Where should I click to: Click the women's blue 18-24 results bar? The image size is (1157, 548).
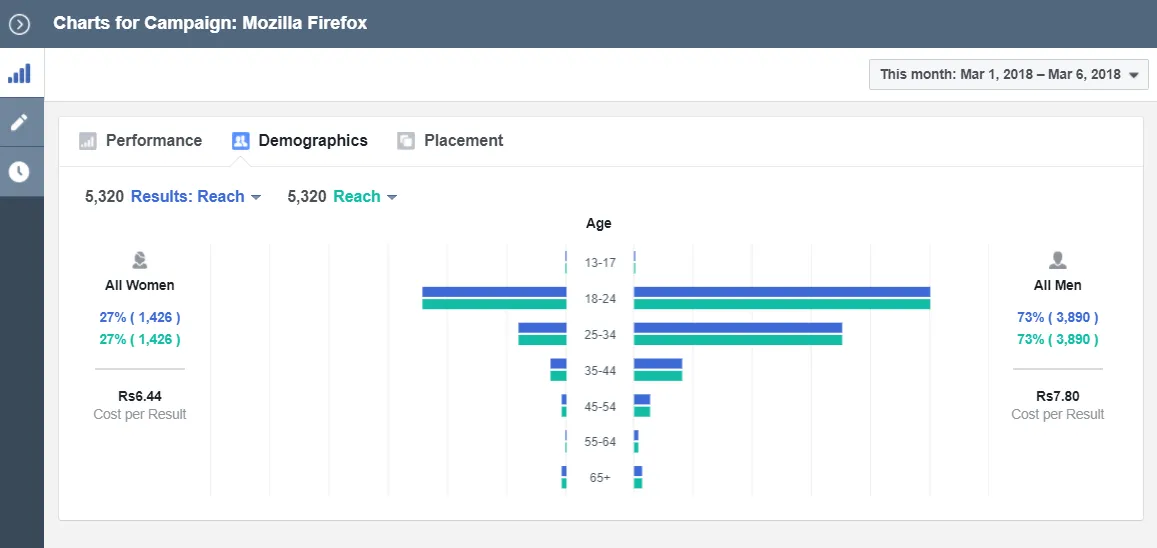coord(494,292)
